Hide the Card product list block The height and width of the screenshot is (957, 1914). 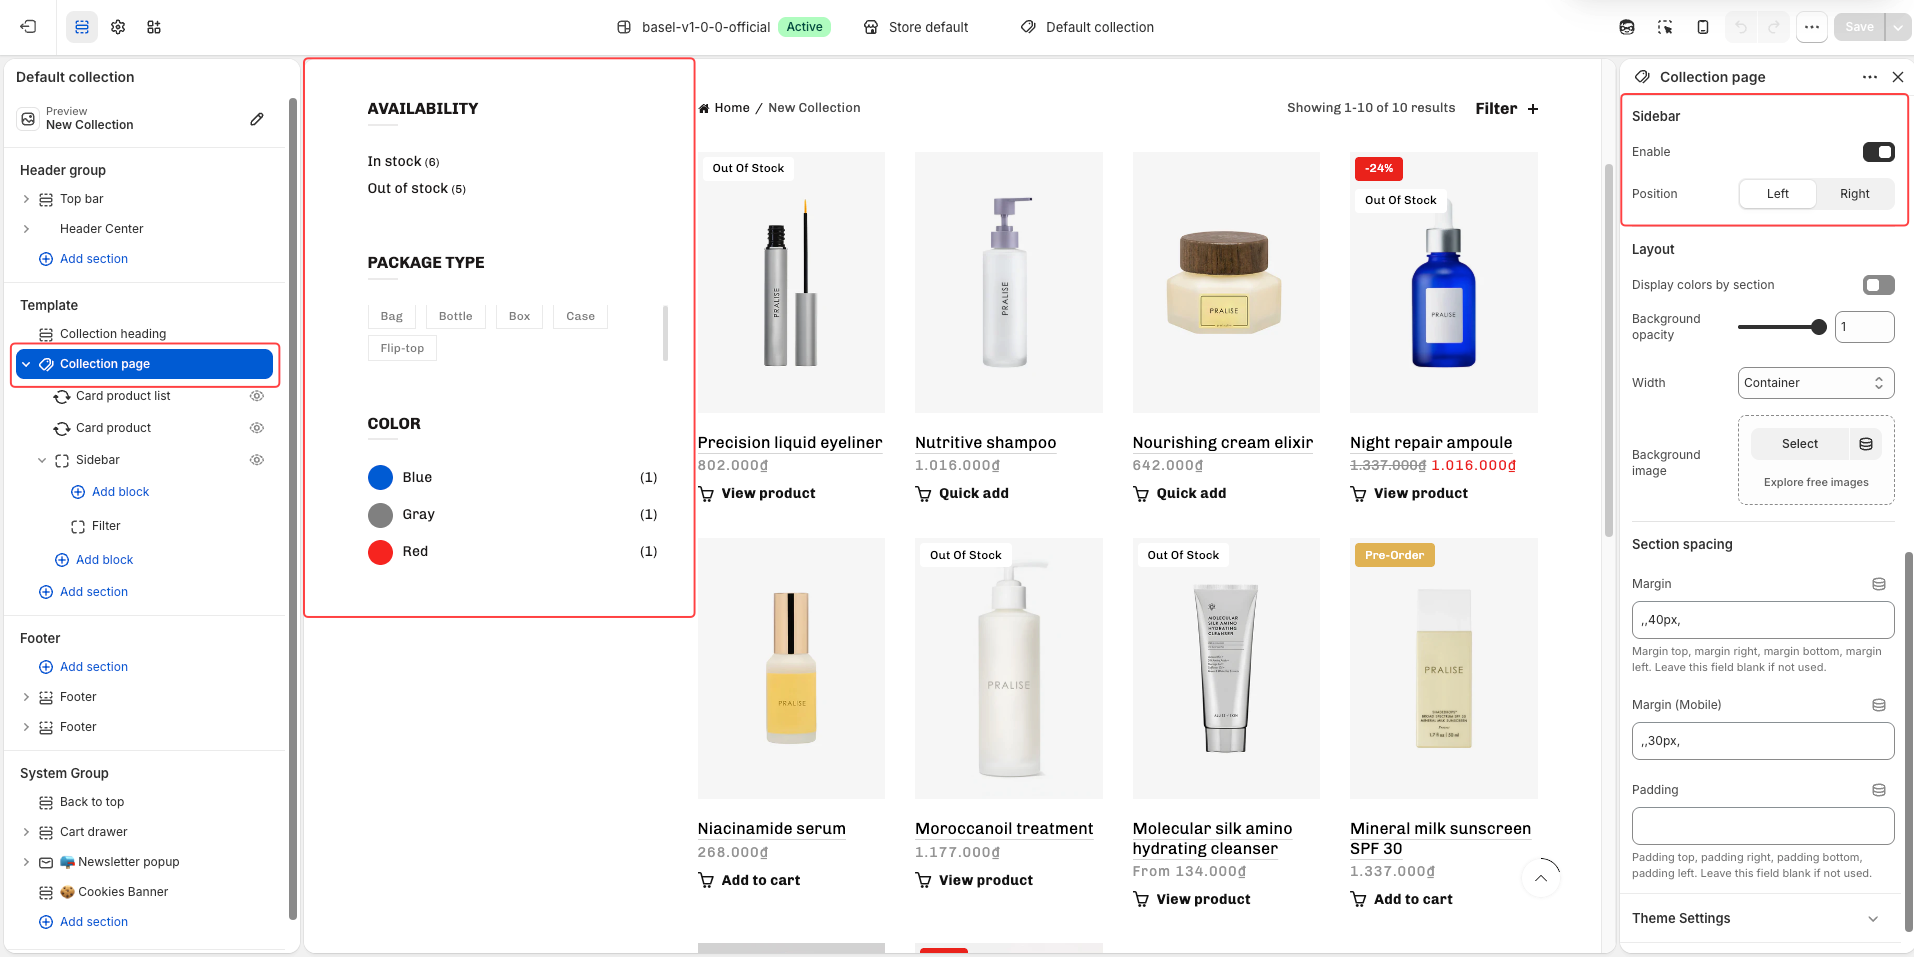[x=257, y=396]
